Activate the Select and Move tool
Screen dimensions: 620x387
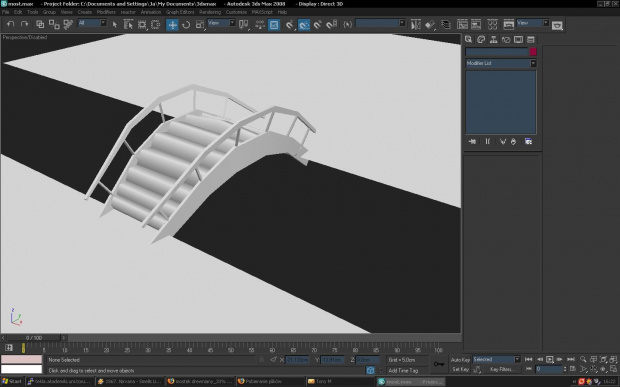(x=172, y=25)
